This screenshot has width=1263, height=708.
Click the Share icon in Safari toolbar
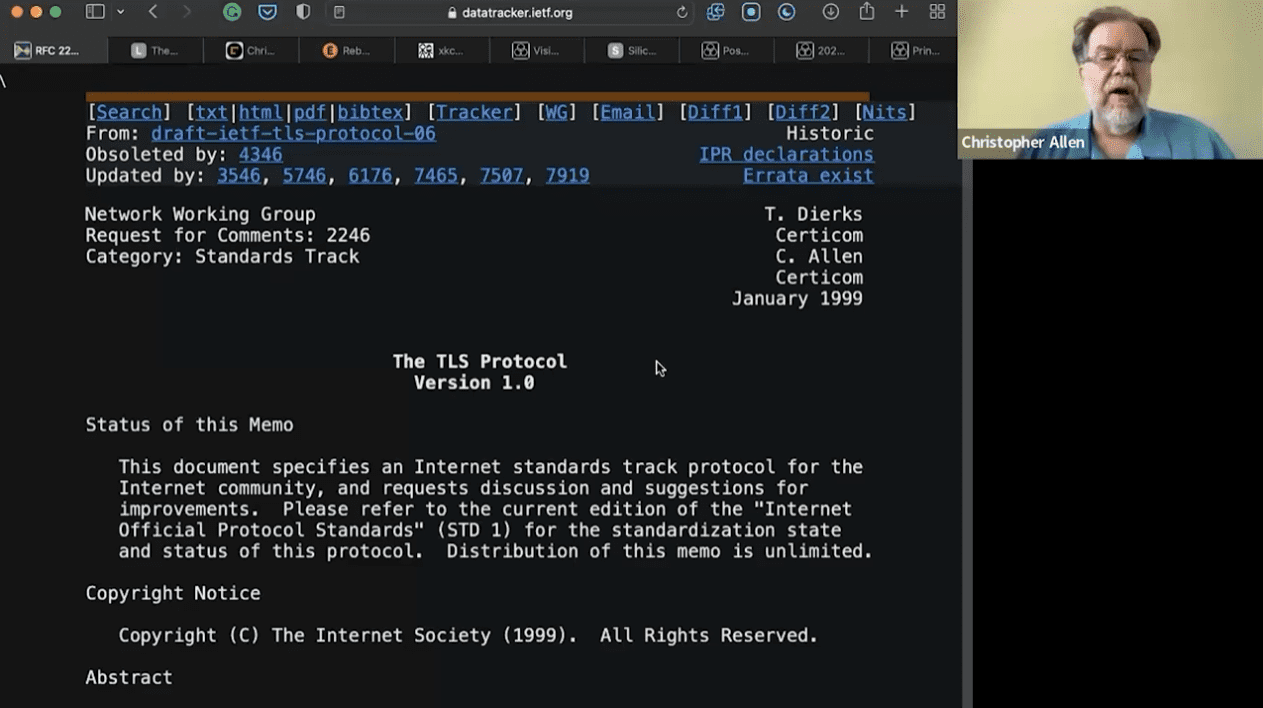[866, 12]
